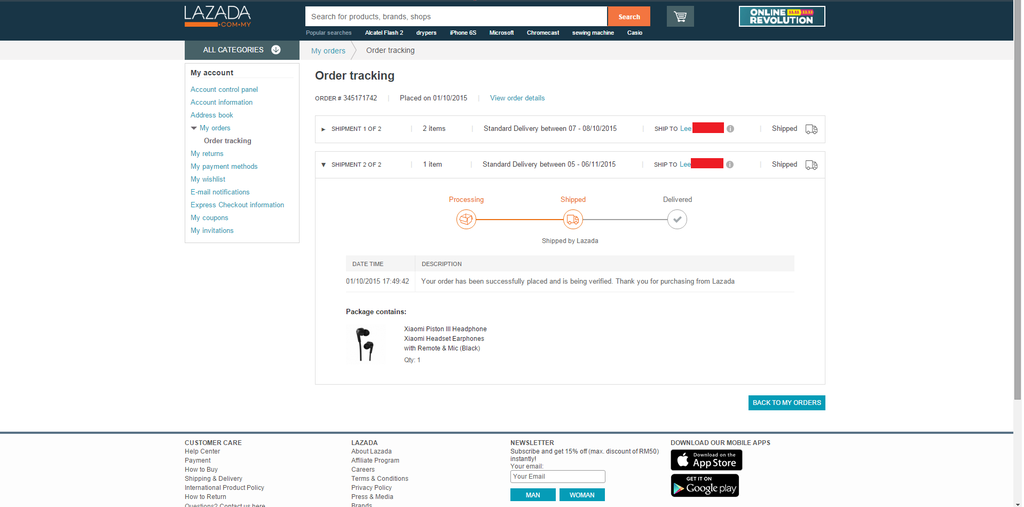
Task: Go to My orders breadcrumb
Action: 328,50
